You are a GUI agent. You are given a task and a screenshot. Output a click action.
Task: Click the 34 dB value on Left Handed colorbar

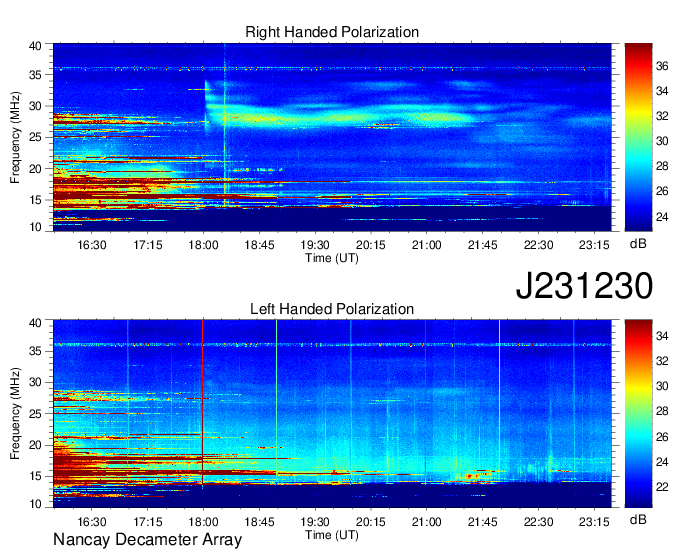pos(662,336)
